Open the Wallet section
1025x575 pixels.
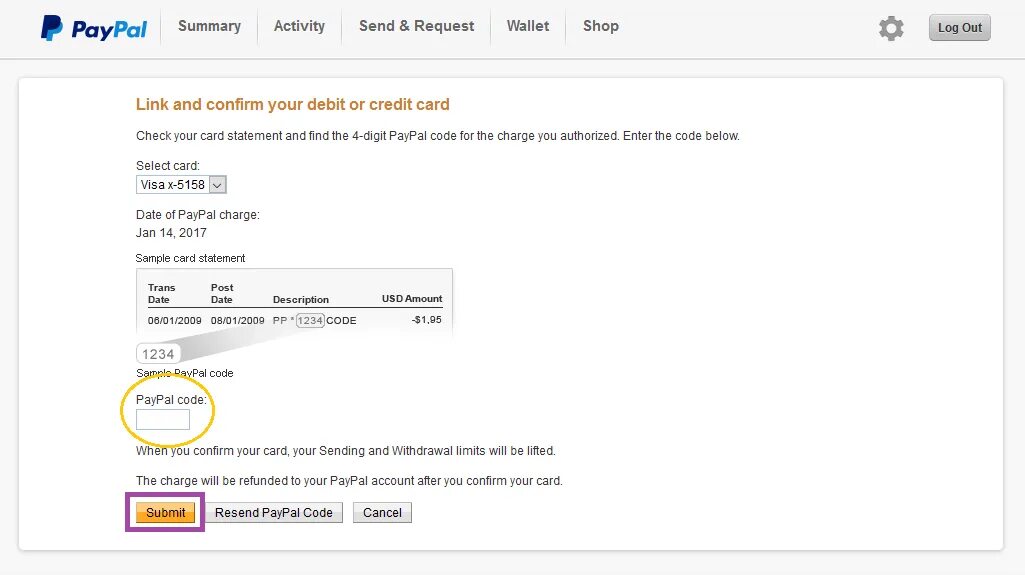tap(528, 26)
